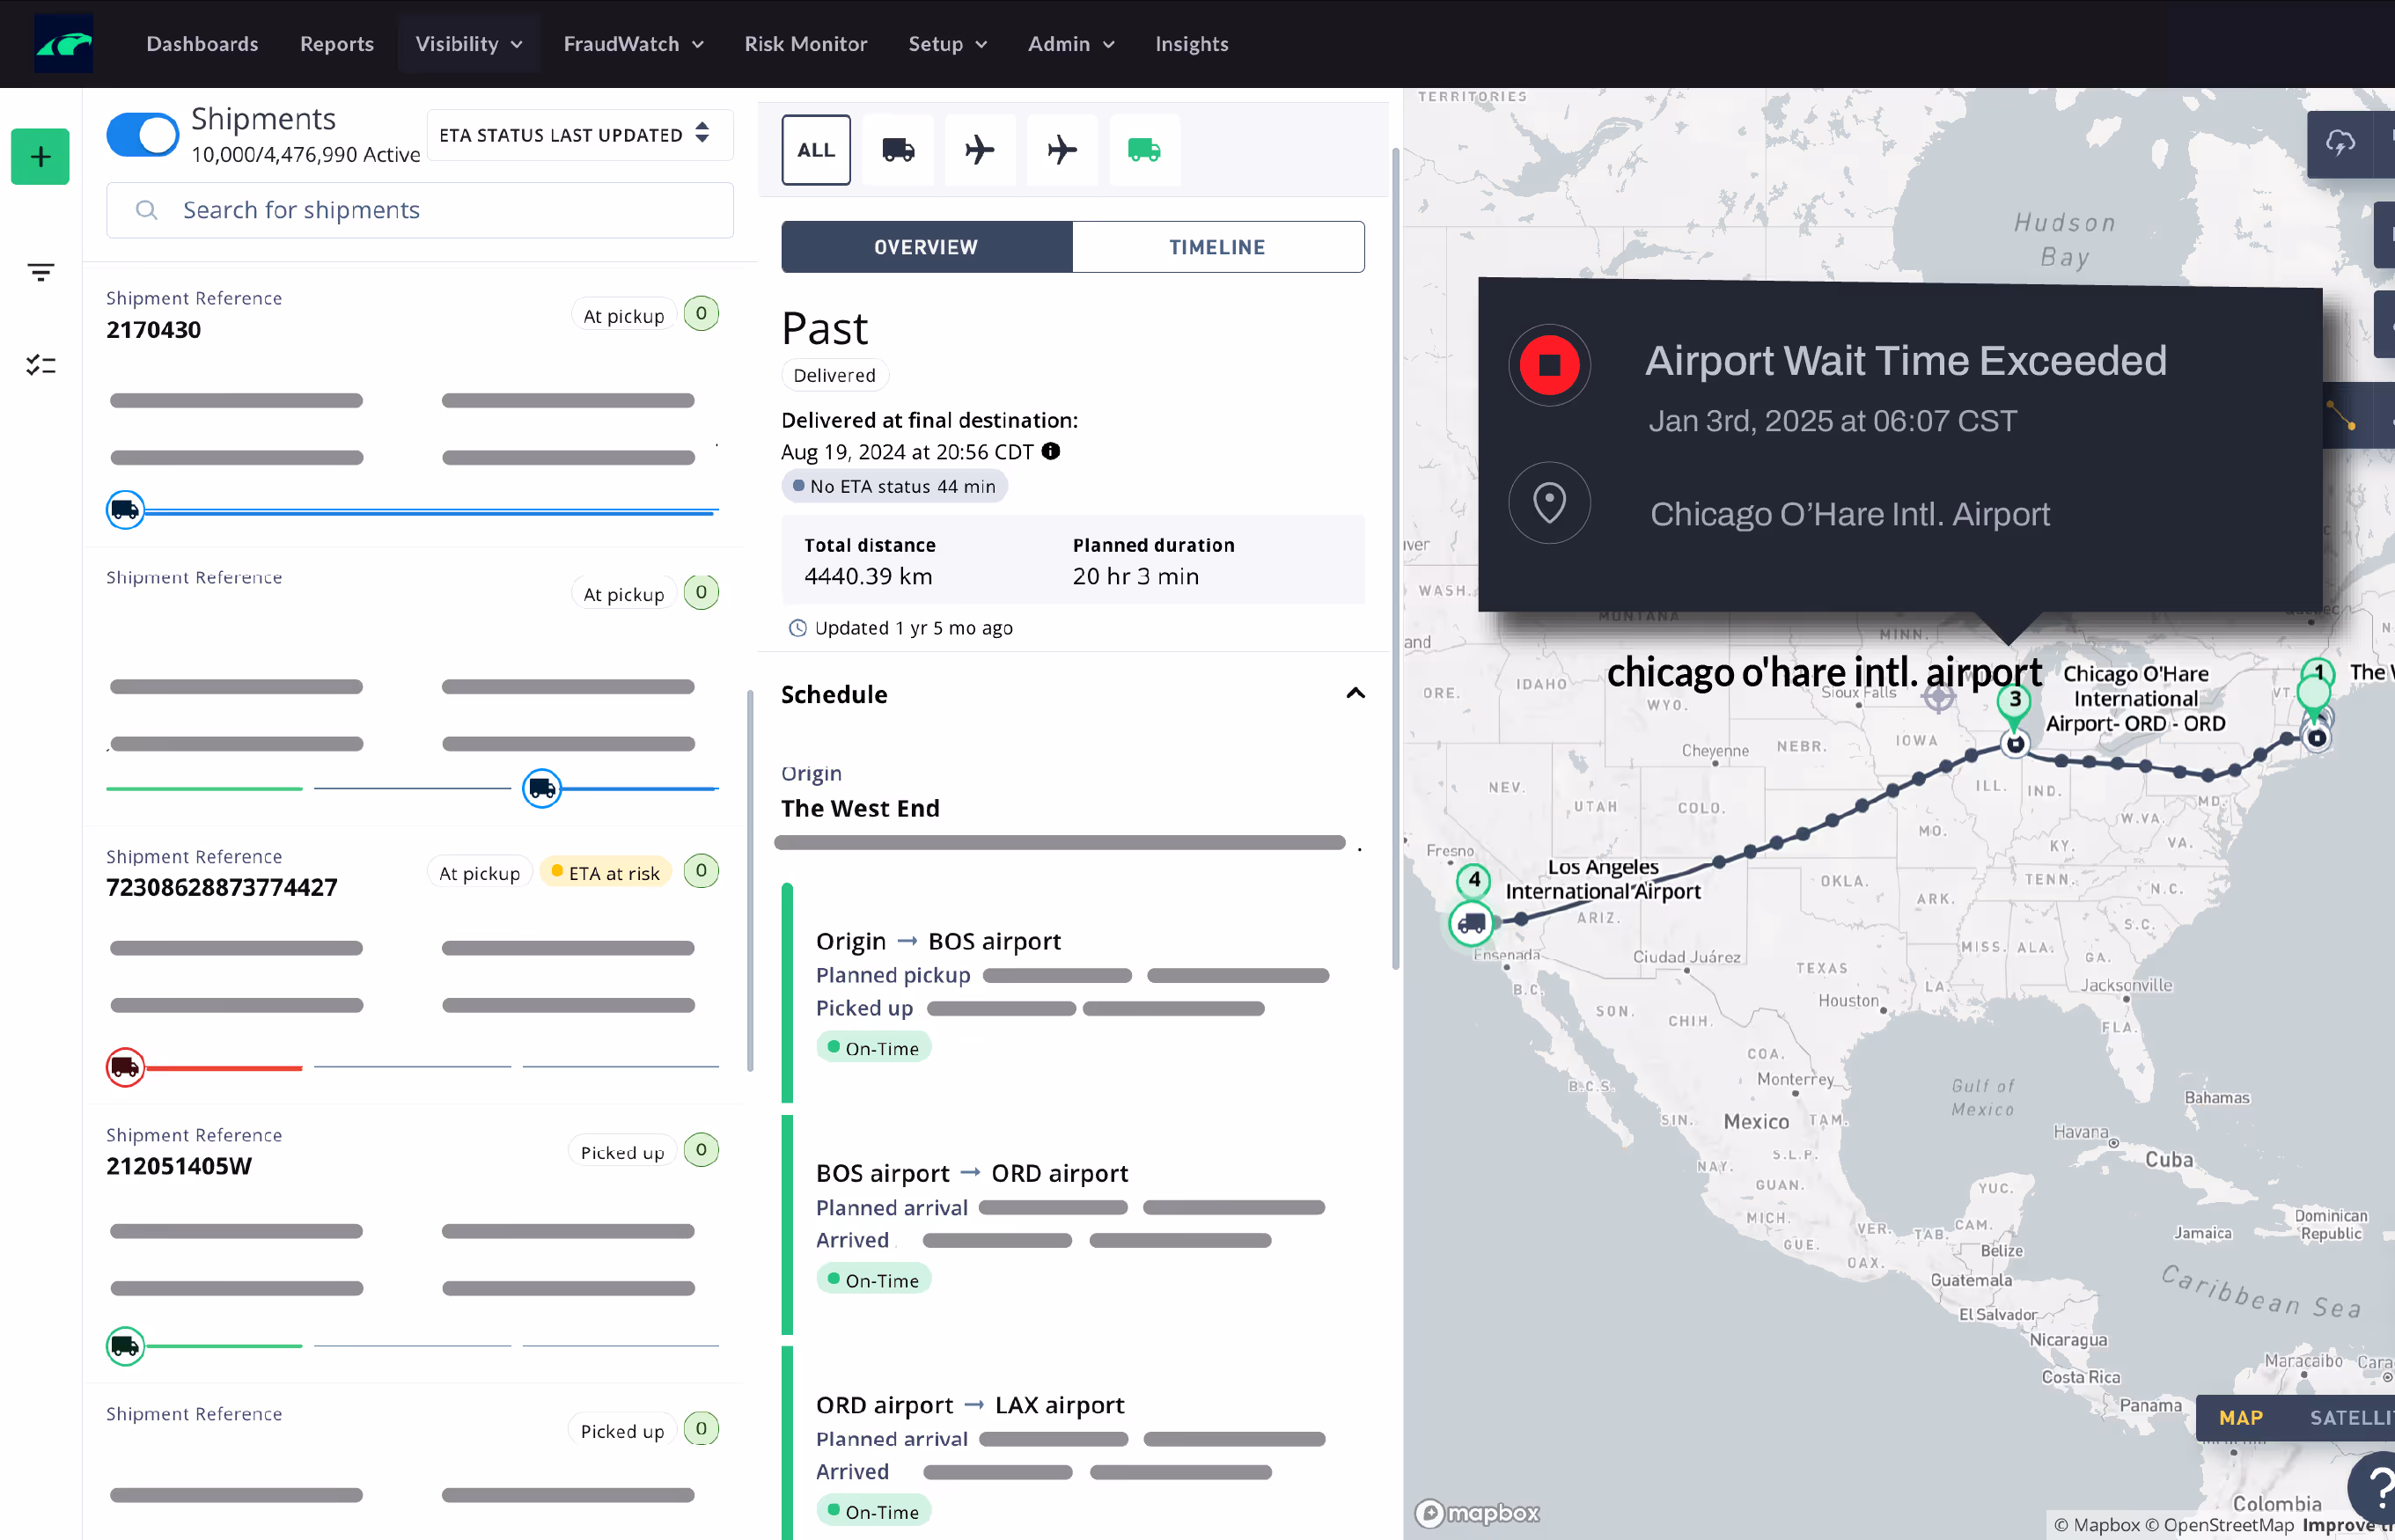Toggle the Shipments active switch

point(143,134)
